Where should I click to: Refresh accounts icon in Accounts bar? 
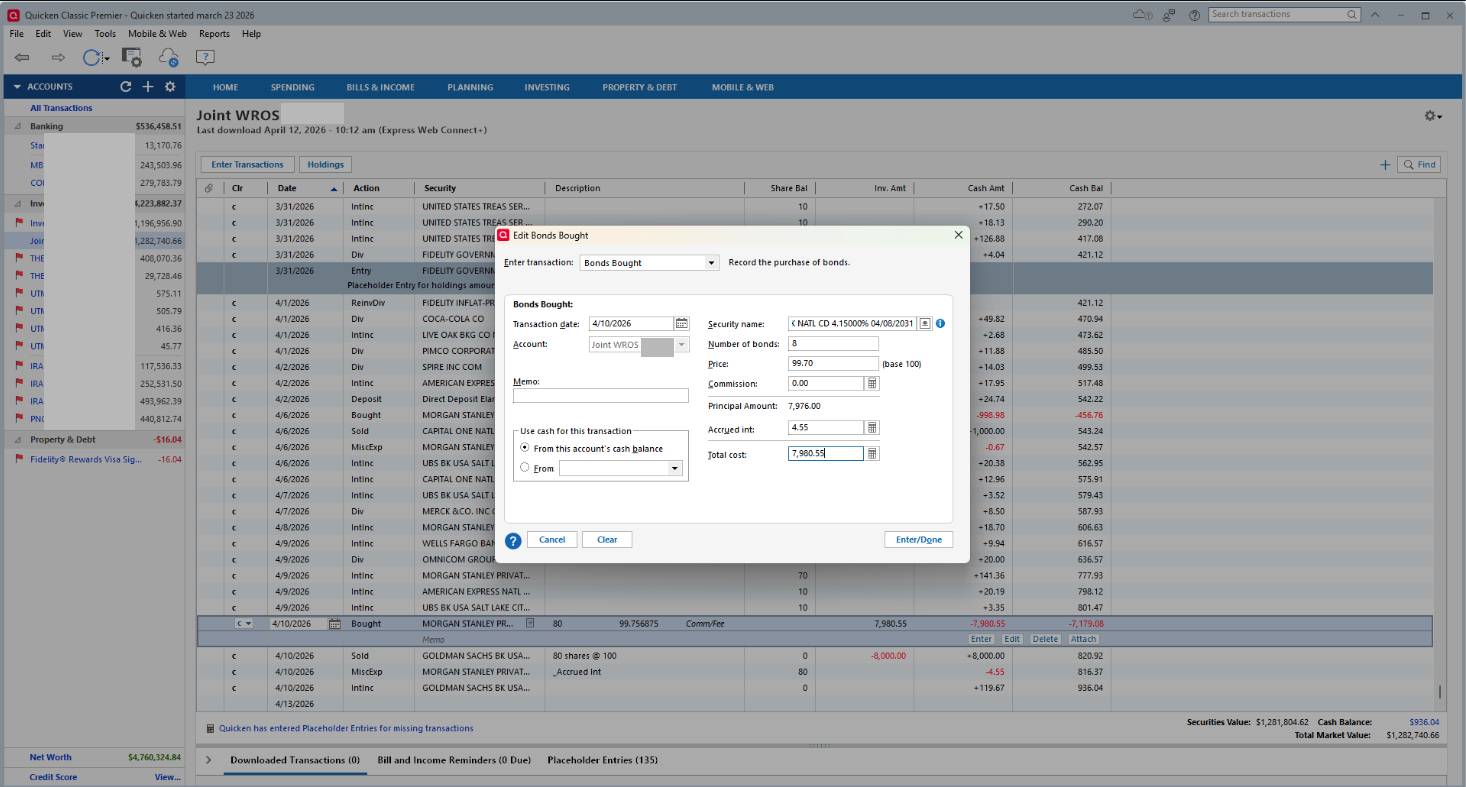[x=126, y=87]
